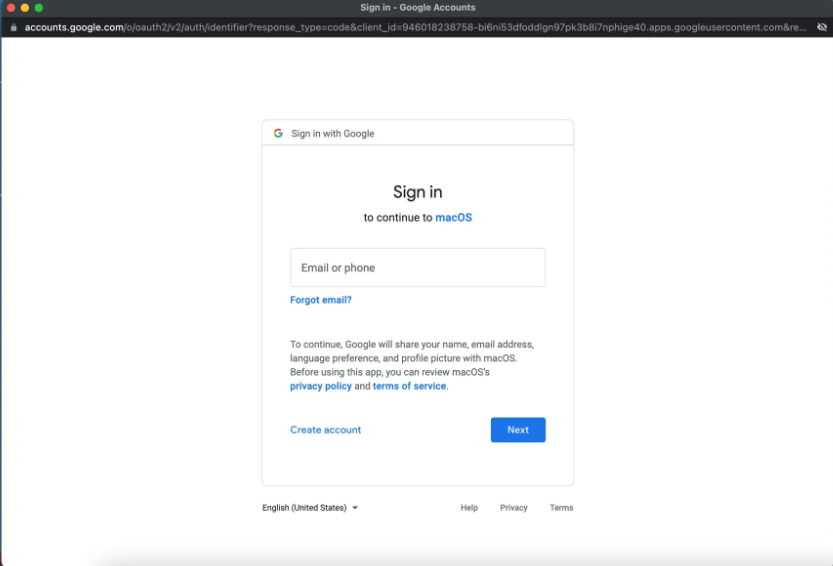Image resolution: width=833 pixels, height=566 pixels.
Task: Click Create account
Action: click(x=326, y=429)
